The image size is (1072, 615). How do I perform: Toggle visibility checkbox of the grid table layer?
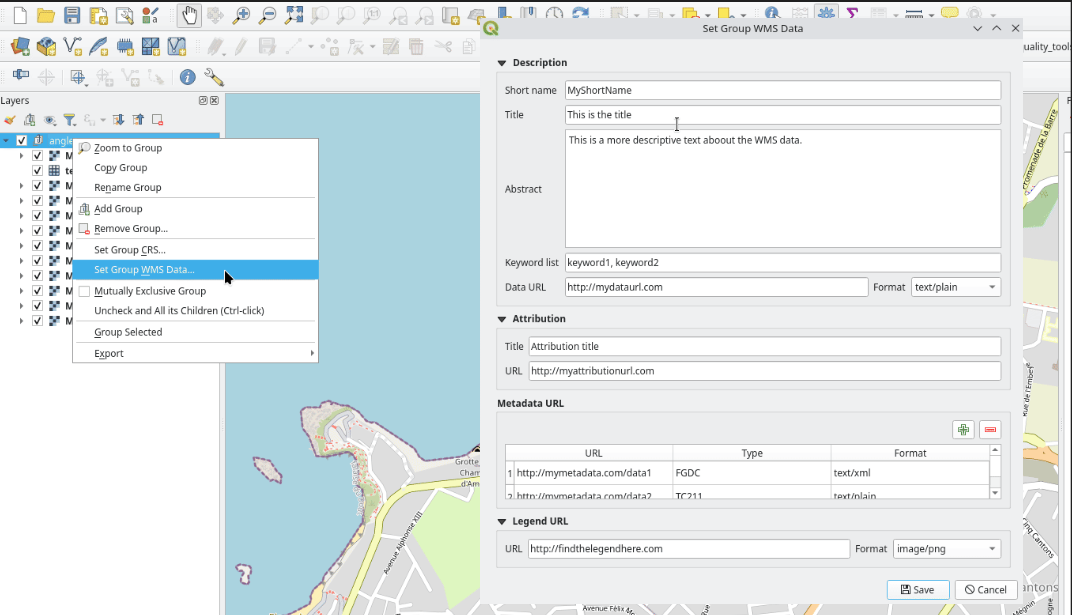(x=38, y=171)
